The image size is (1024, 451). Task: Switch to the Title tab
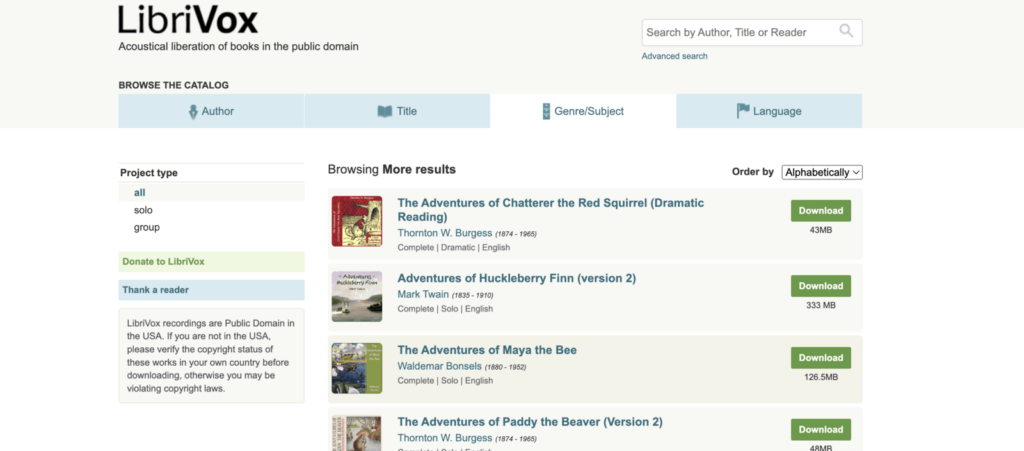(x=397, y=111)
